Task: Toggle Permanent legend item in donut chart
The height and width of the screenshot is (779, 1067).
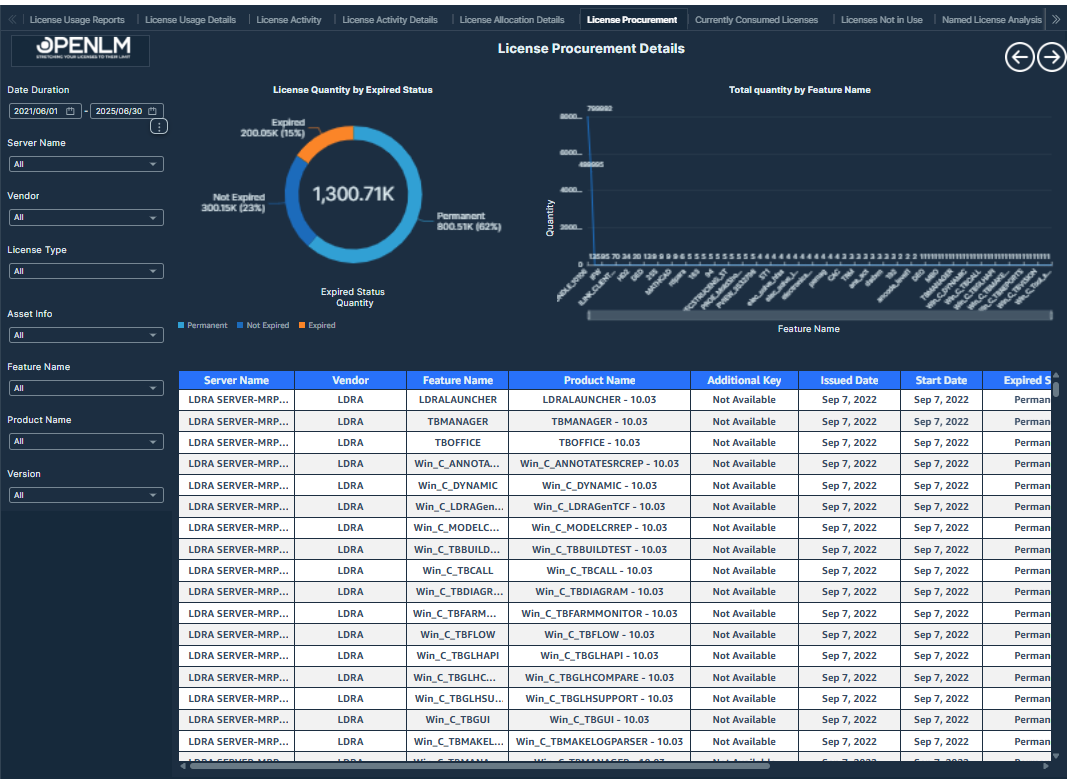Action: coord(202,325)
